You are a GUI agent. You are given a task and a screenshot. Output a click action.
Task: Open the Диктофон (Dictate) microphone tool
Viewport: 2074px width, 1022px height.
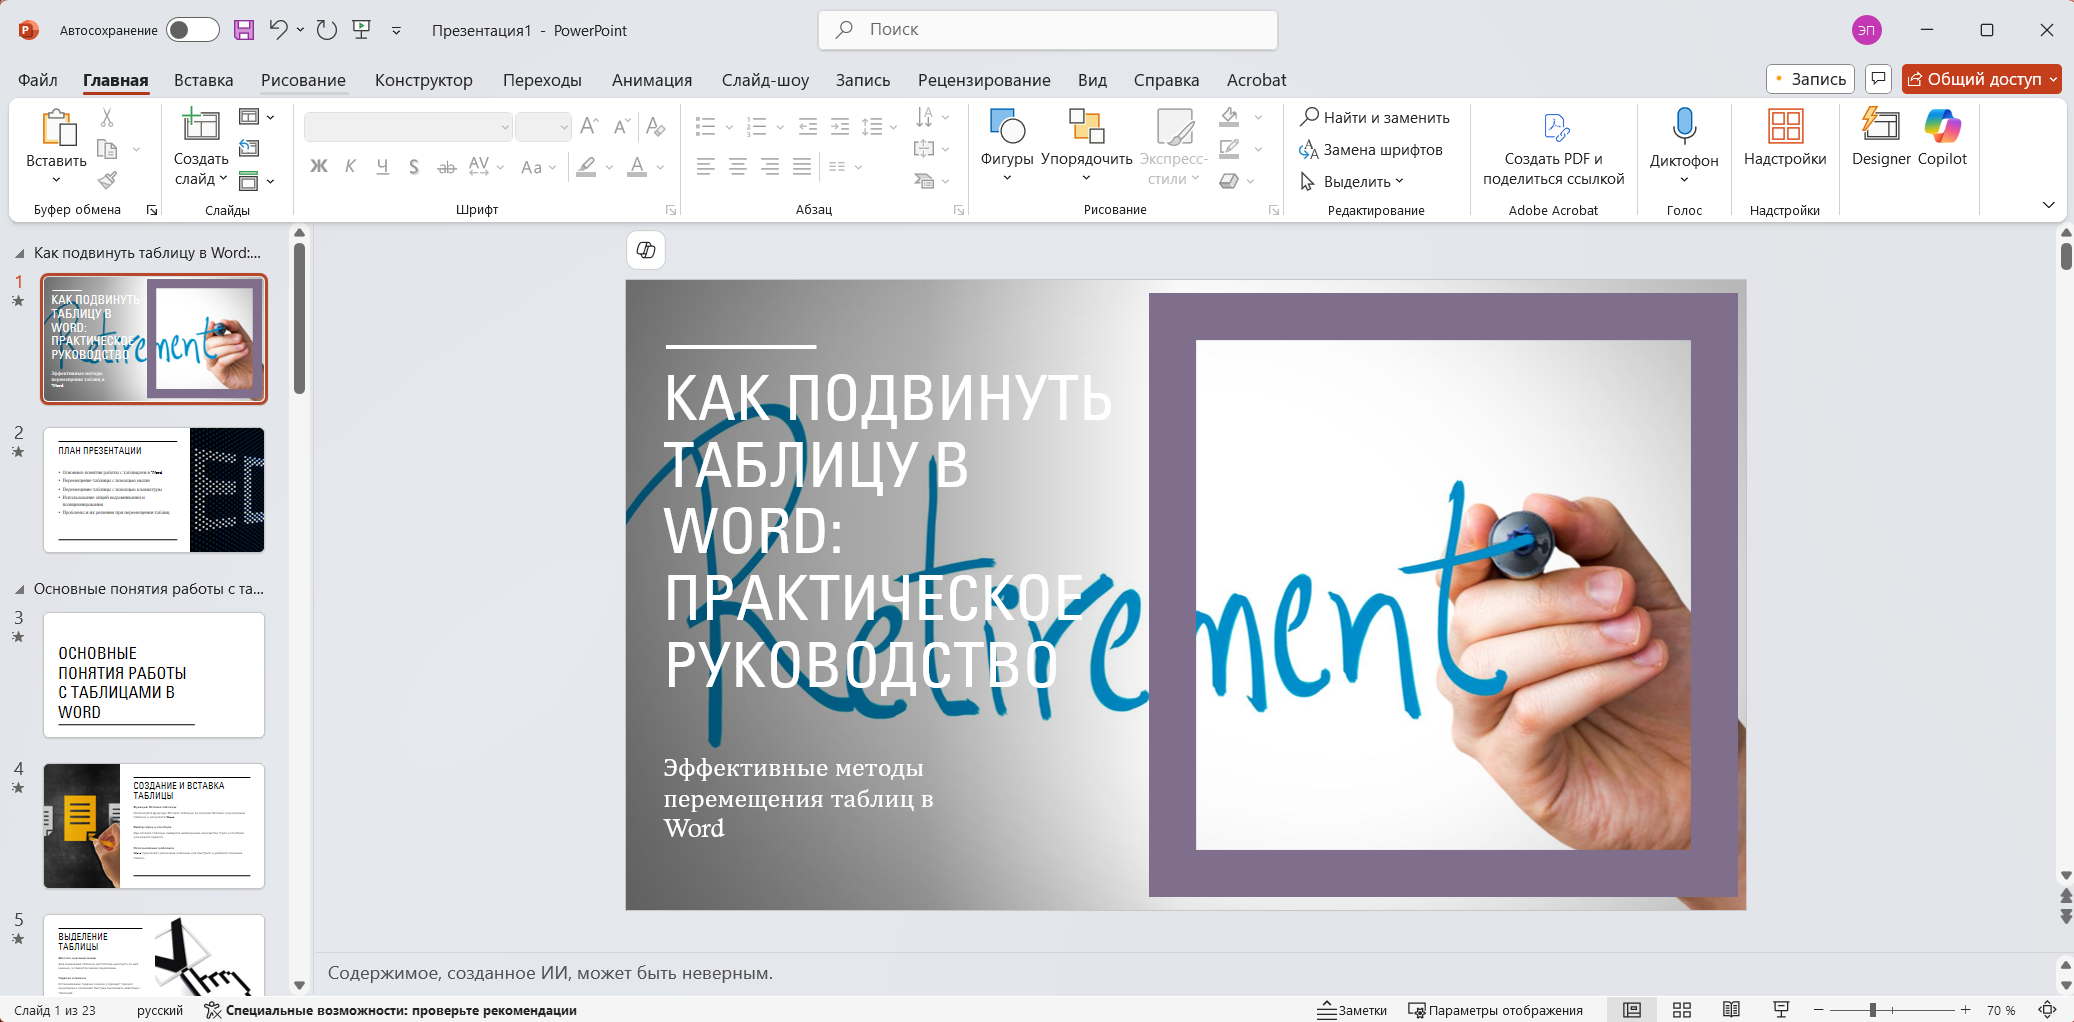click(1683, 140)
